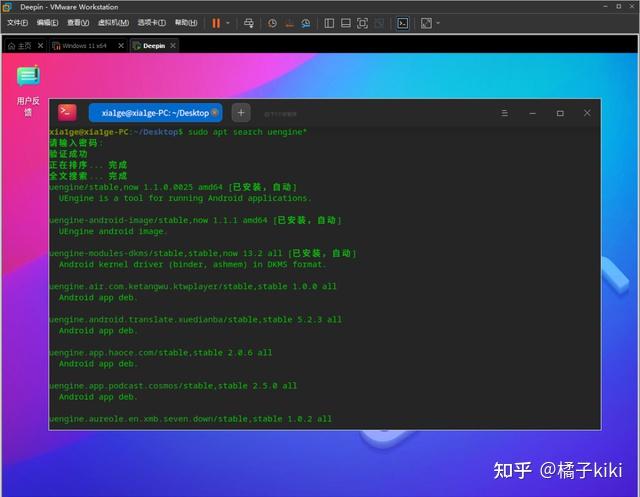Select the Deepin VM tab
640x497 pixels.
point(149,46)
